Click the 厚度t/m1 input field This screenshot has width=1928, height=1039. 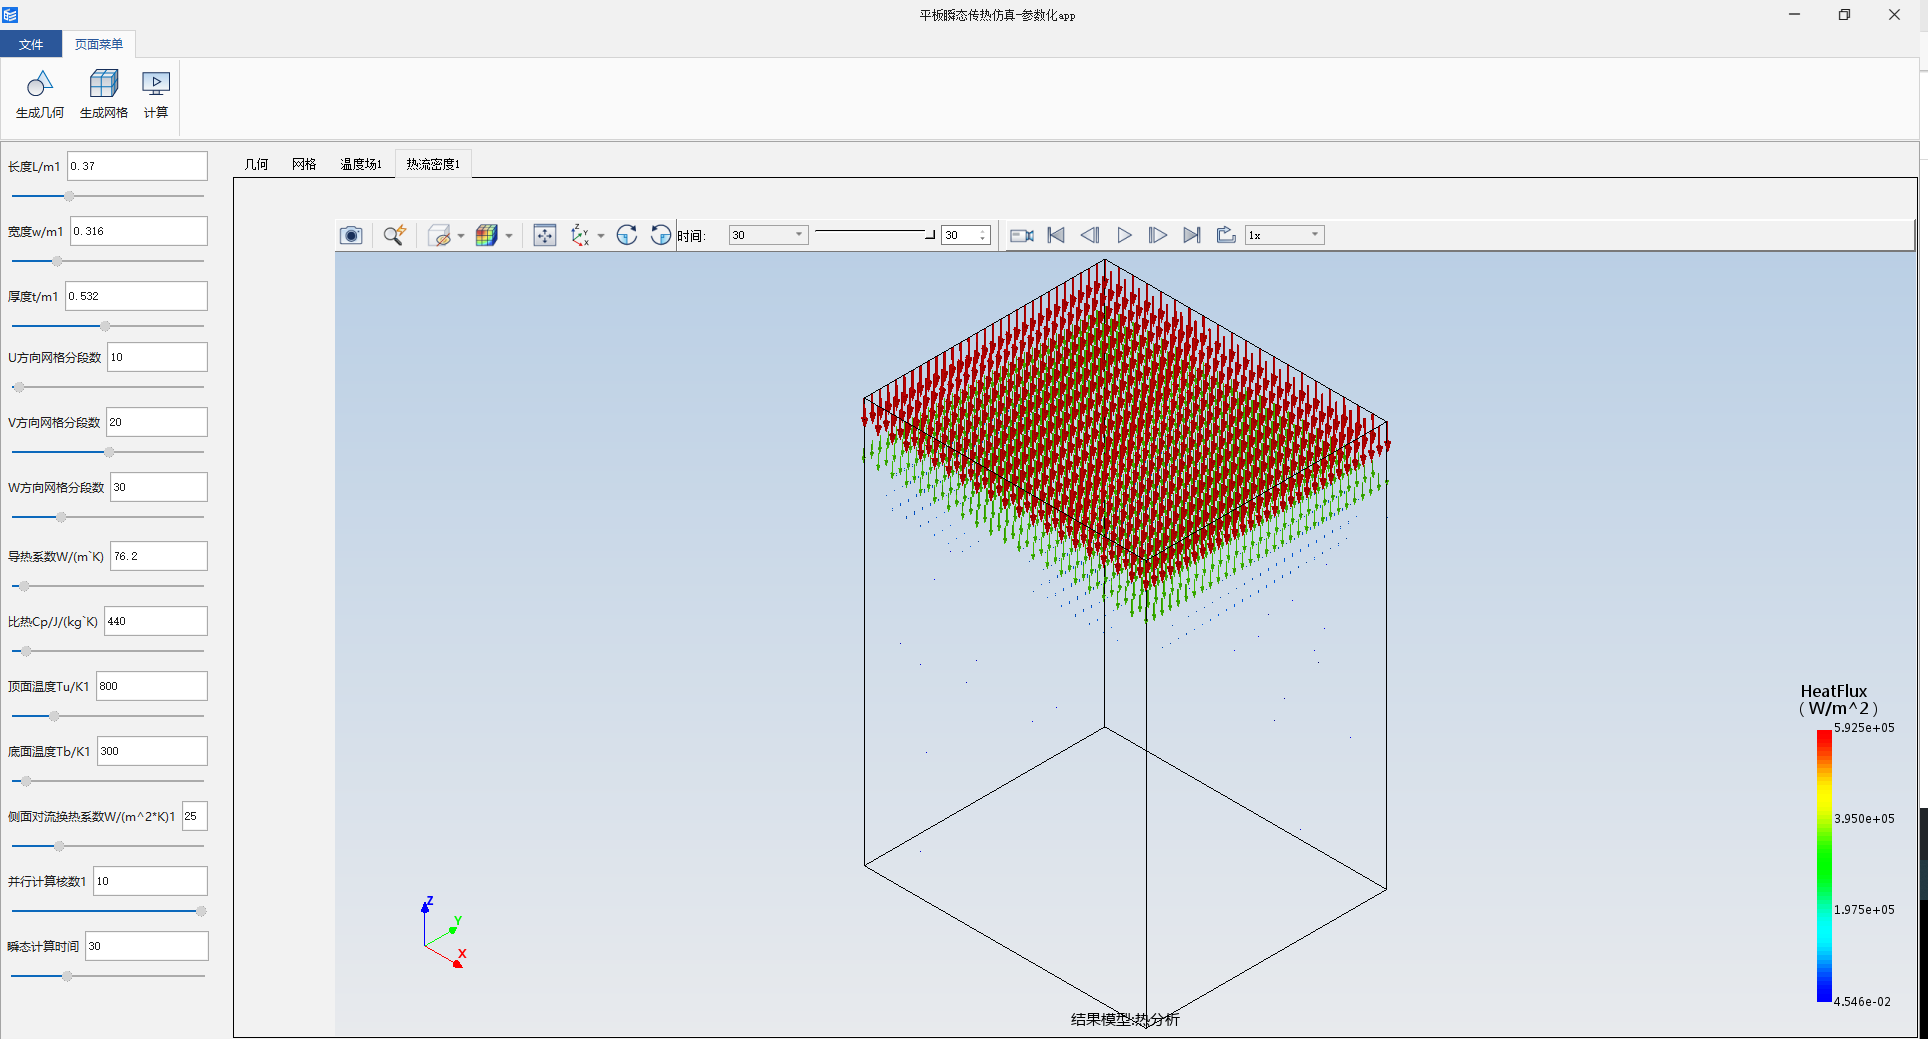click(x=136, y=296)
